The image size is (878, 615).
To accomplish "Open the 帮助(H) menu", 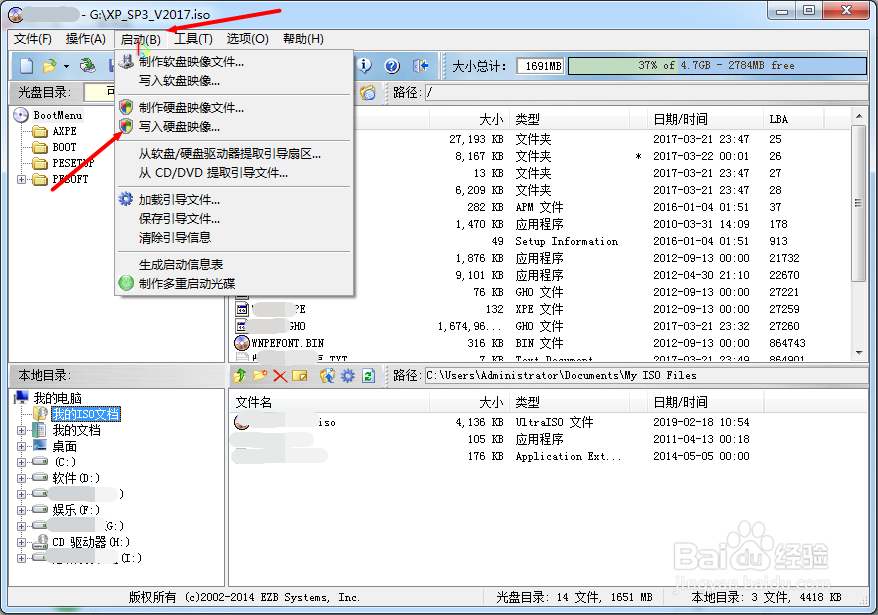I will click(x=303, y=39).
